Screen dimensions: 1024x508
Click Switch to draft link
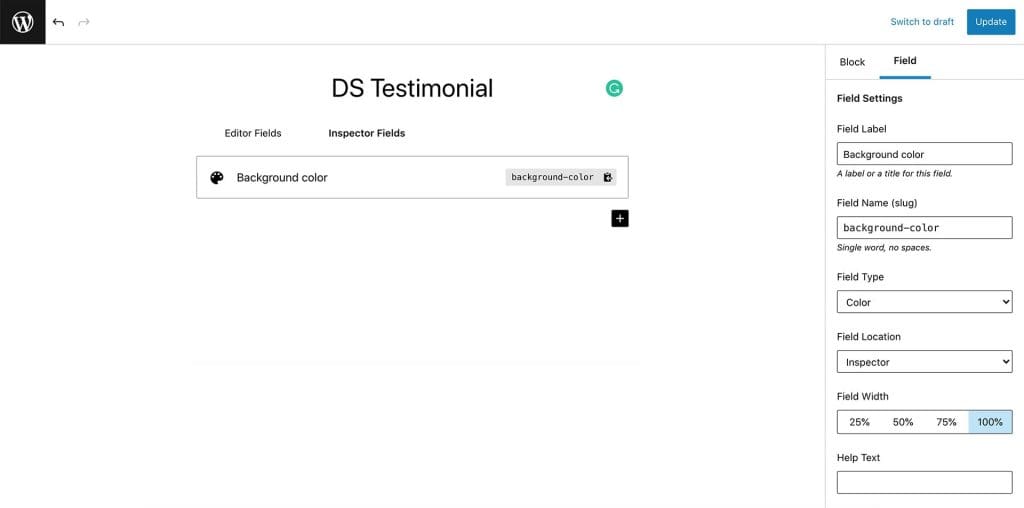(x=922, y=22)
